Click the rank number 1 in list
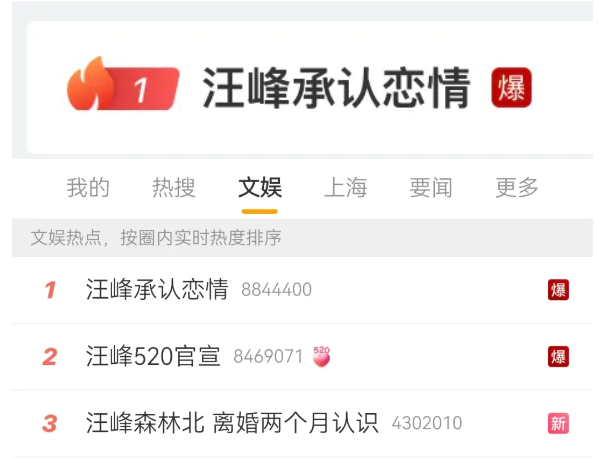Viewport: 607px width, 458px height. (x=50, y=290)
